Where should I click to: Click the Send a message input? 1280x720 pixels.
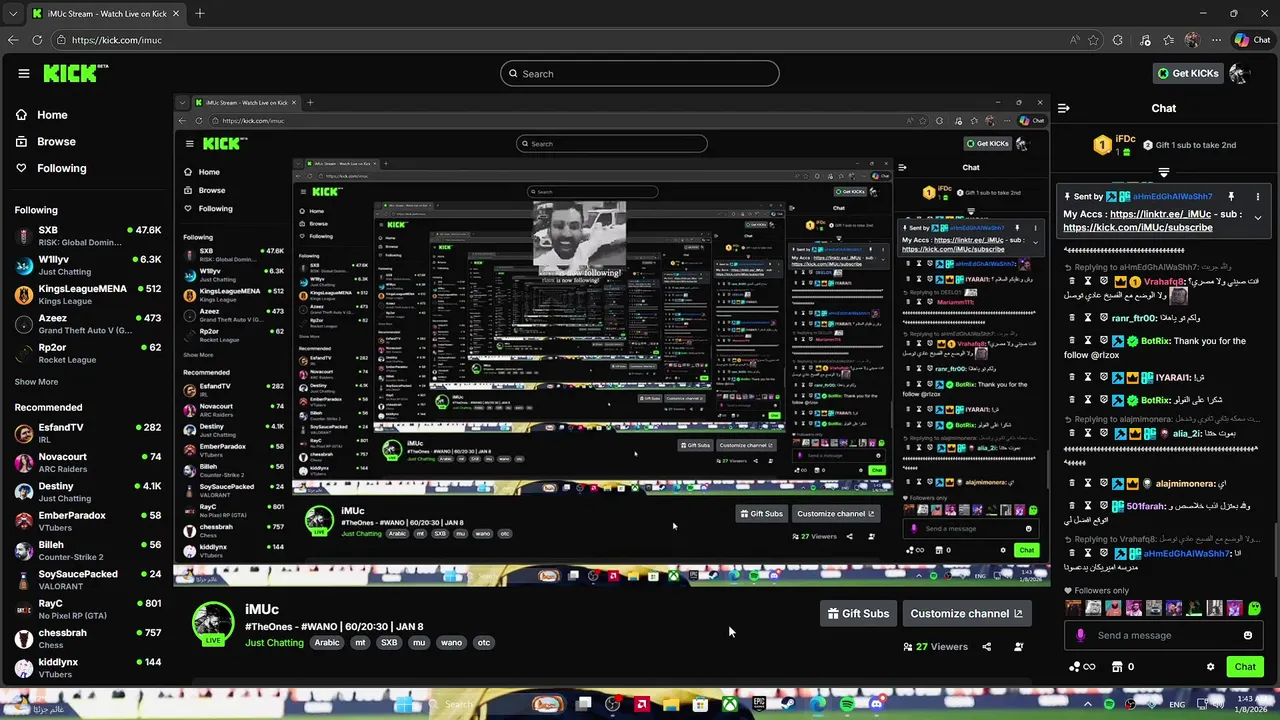coord(1165,635)
